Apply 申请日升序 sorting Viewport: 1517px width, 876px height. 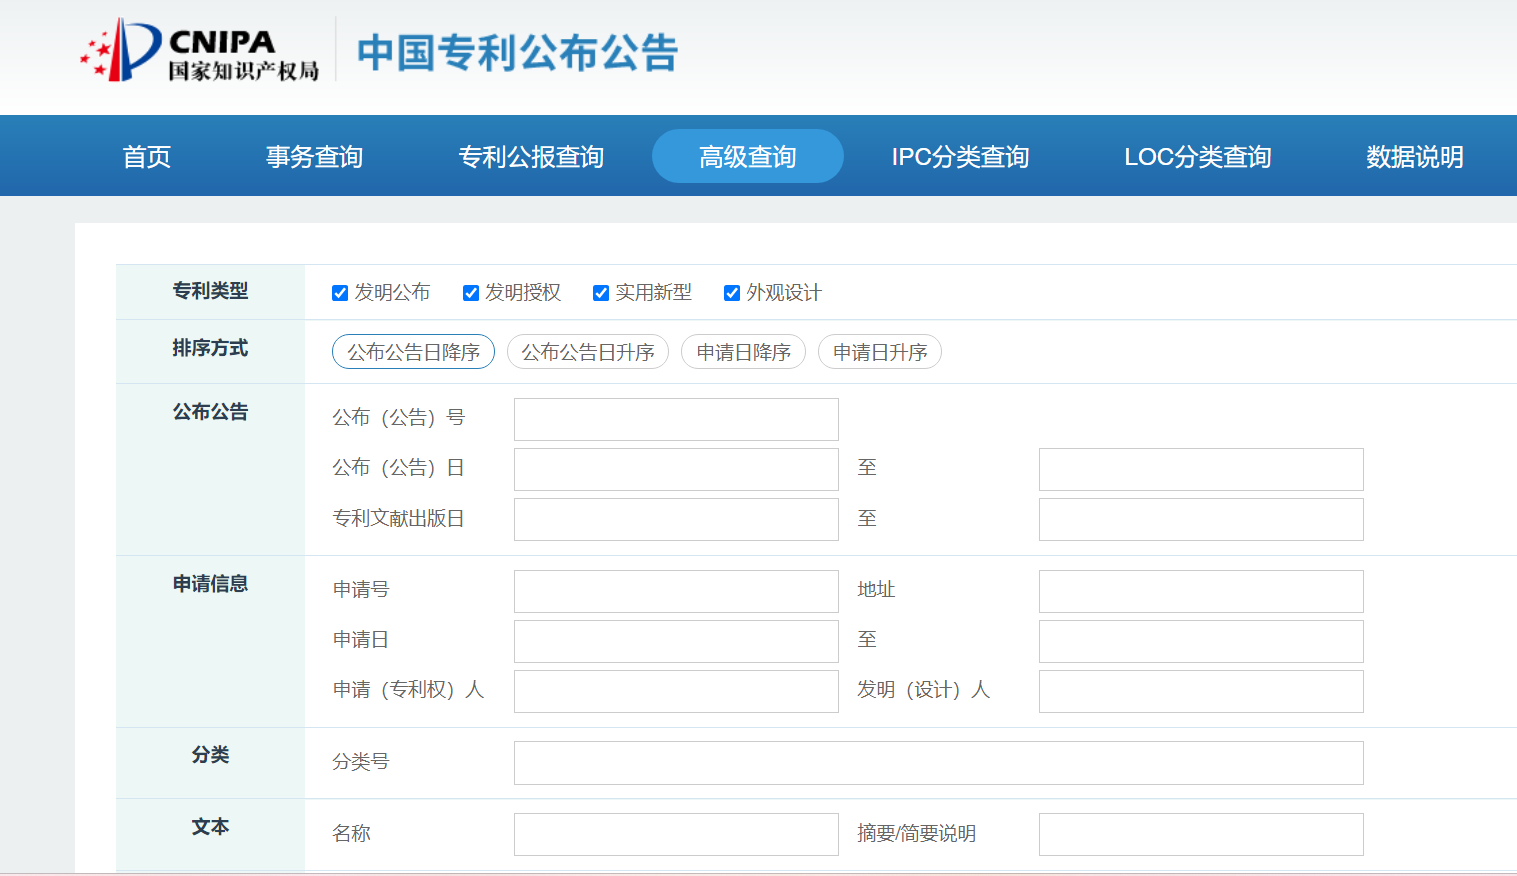(880, 351)
